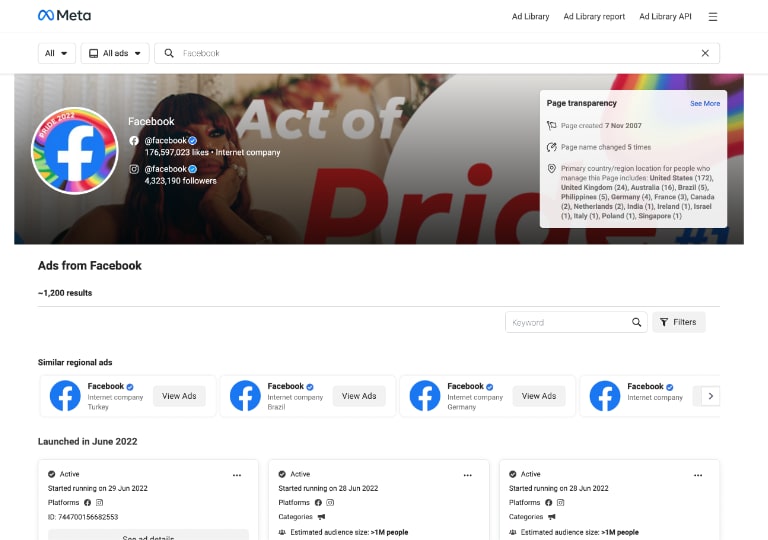768x540 pixels.
Task: Click 176,597,023 likes text
Action: [176, 152]
